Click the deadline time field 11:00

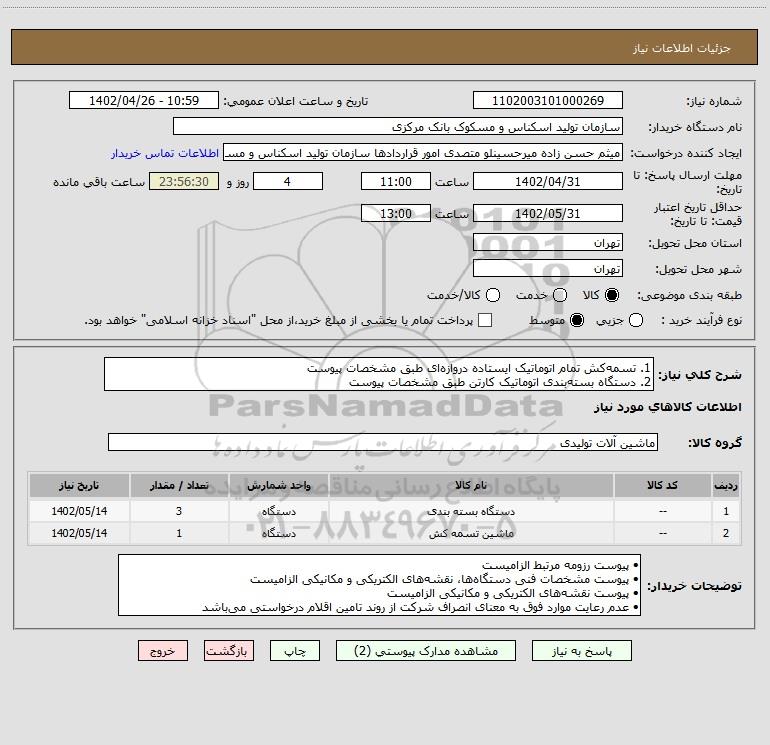tap(396, 181)
